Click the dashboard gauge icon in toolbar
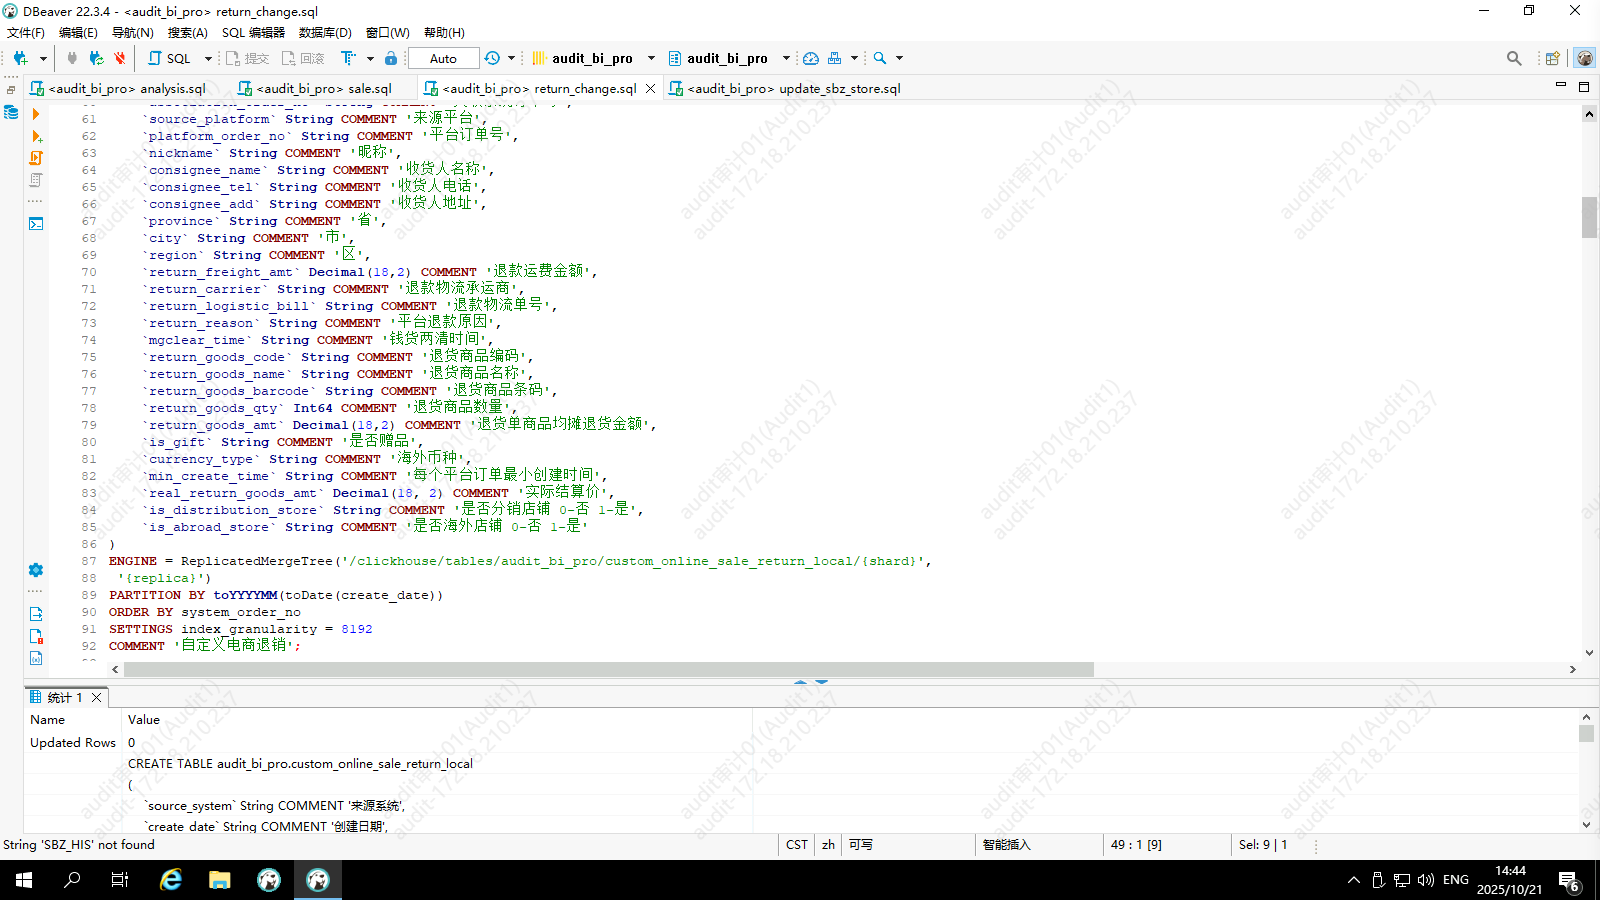1600x900 pixels. (x=811, y=58)
